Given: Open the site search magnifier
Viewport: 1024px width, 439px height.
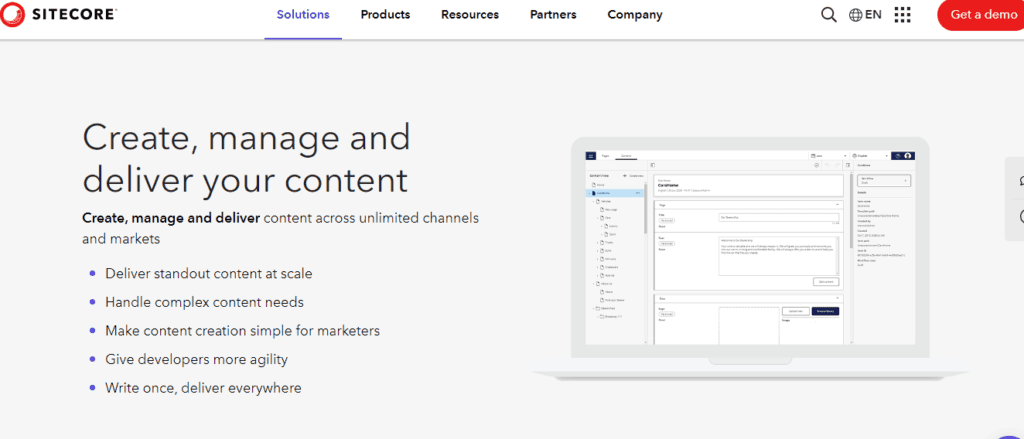Looking at the screenshot, I should pos(828,15).
